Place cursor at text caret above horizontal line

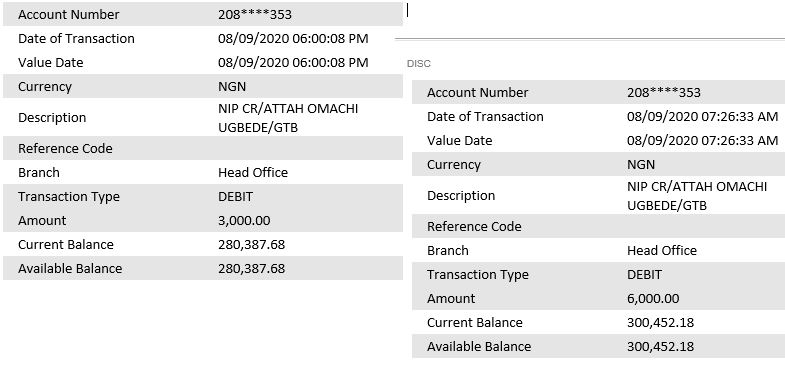(x=408, y=10)
